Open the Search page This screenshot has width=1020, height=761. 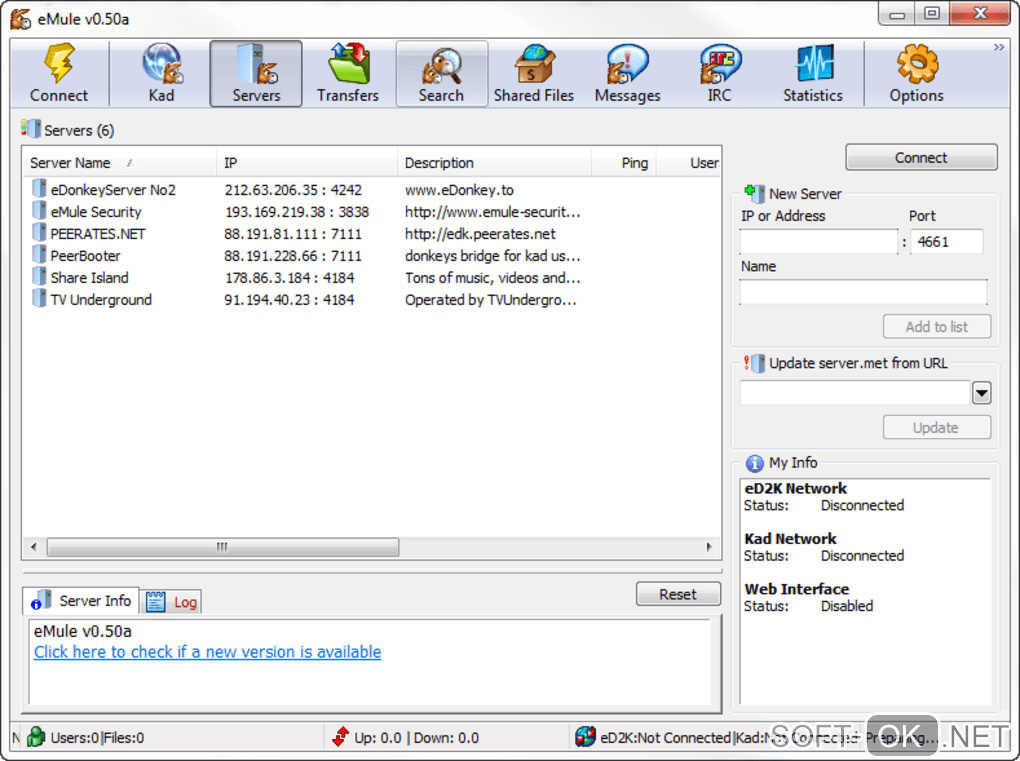point(442,73)
